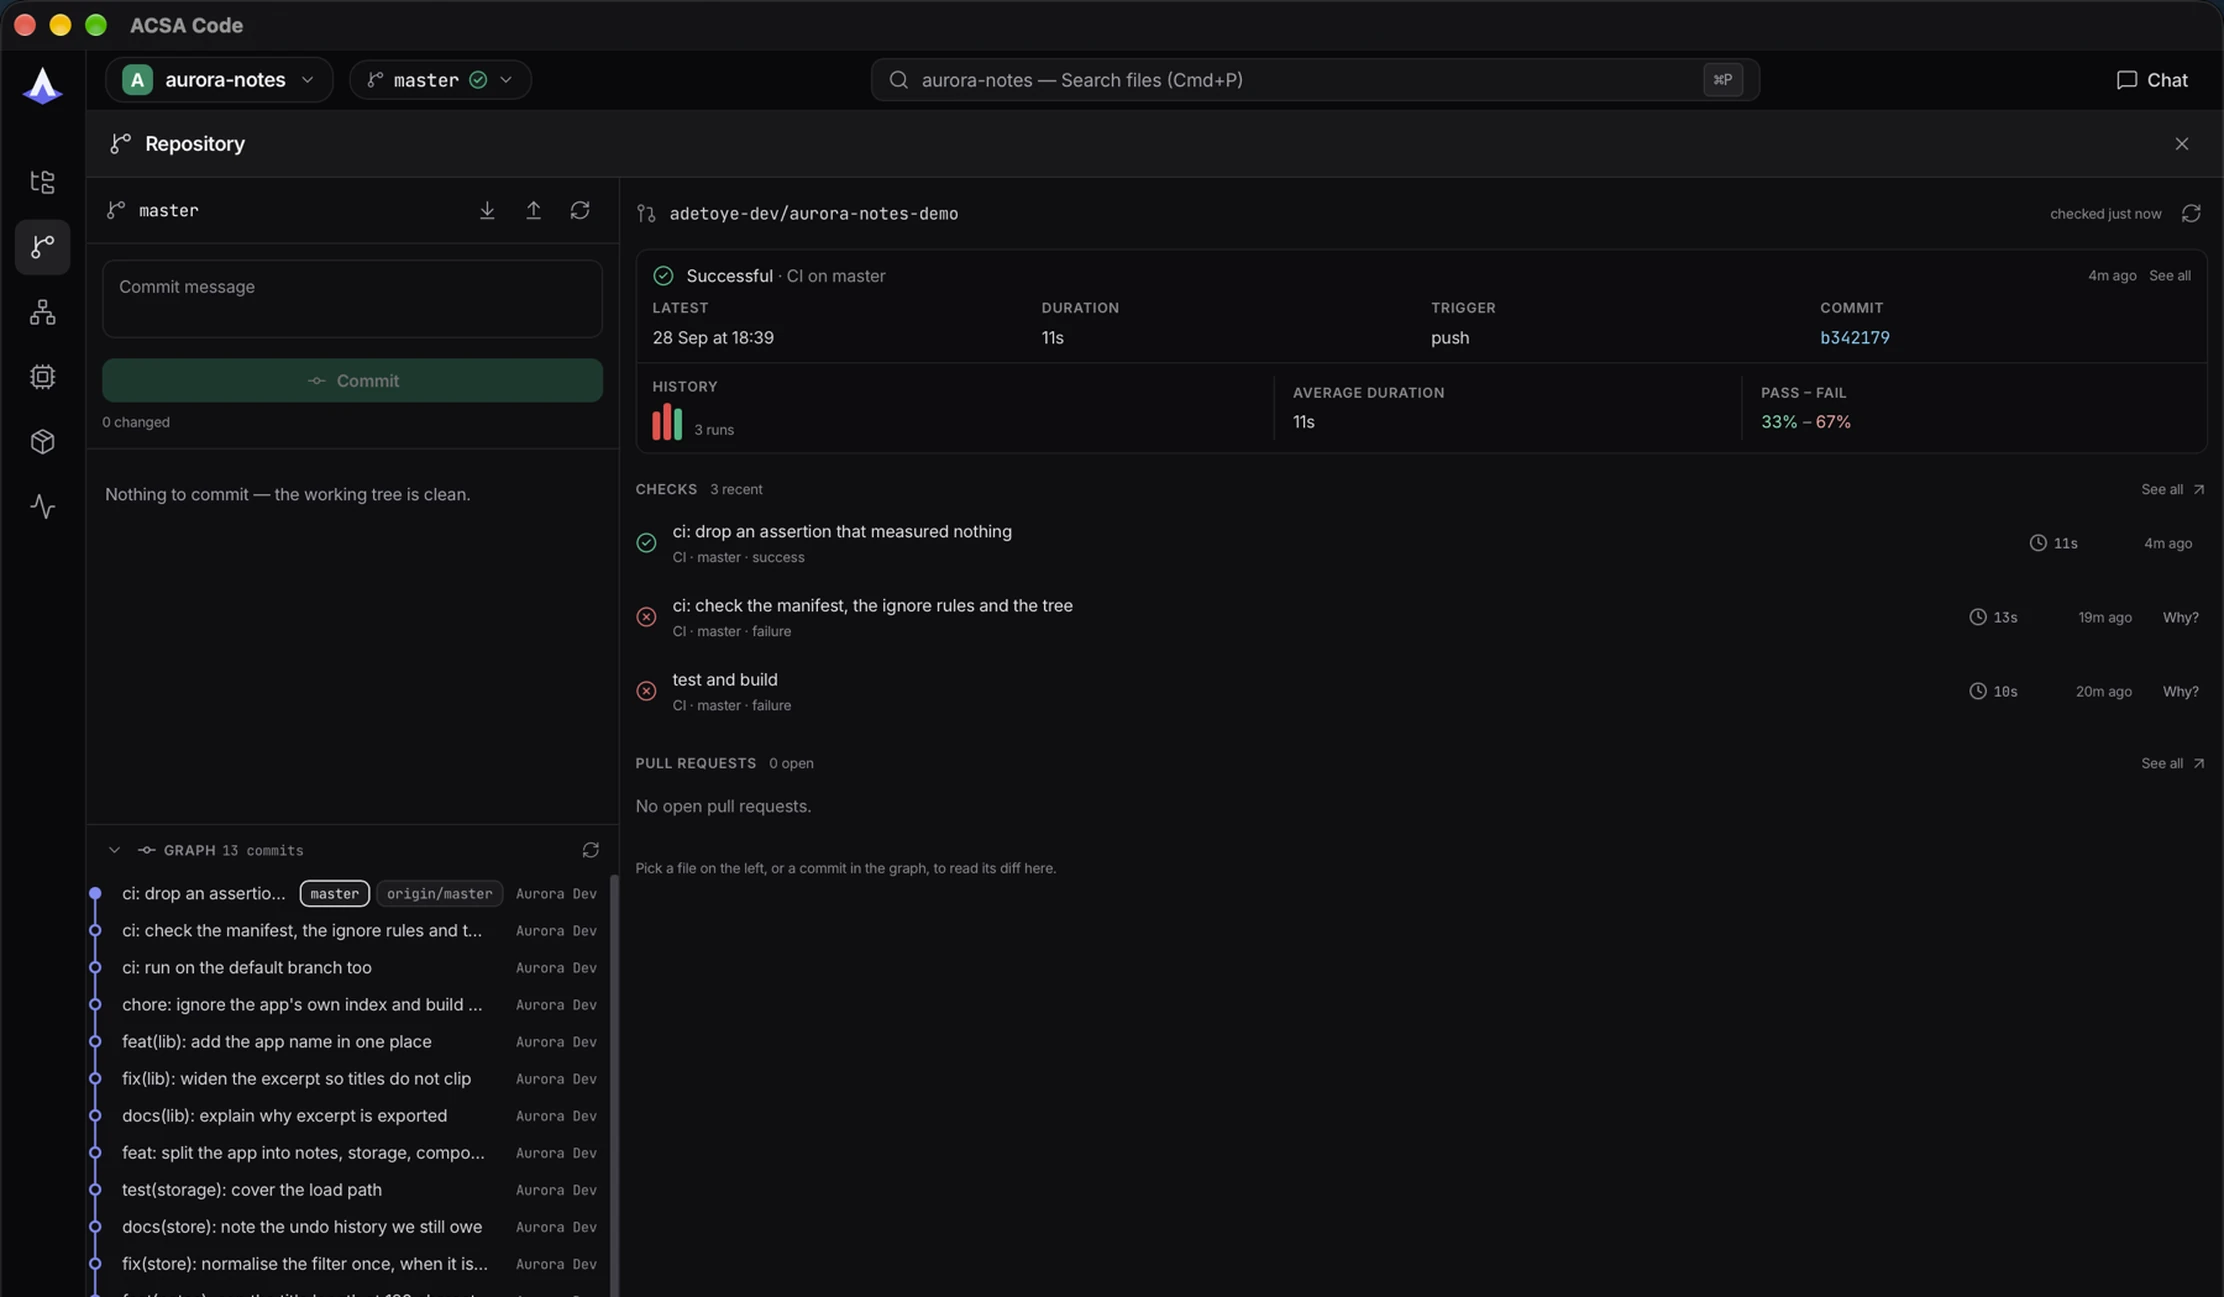Open the activity pulse sidebar icon

tap(42, 507)
